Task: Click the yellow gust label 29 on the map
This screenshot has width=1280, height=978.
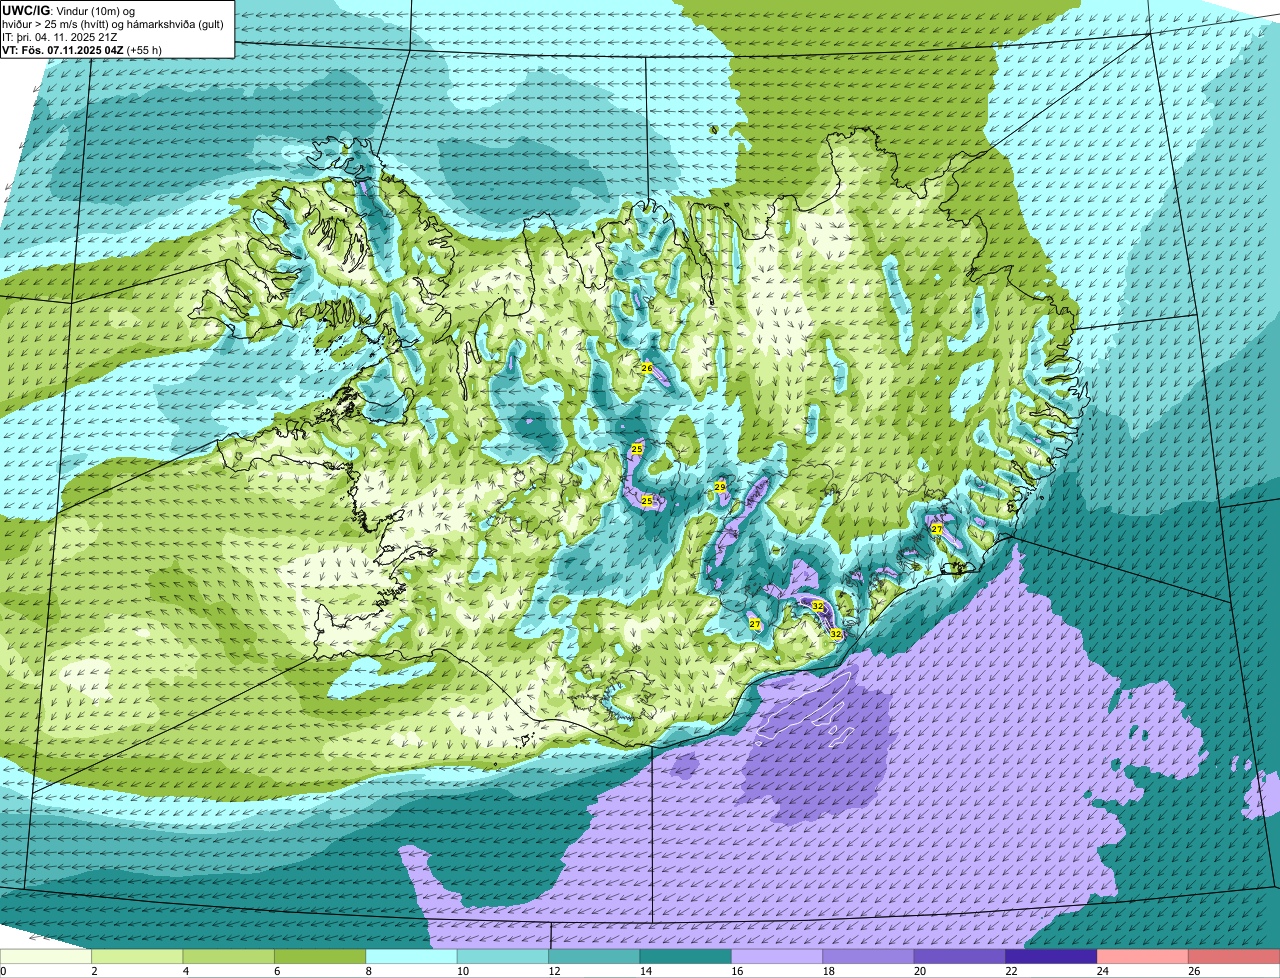Action: [719, 486]
